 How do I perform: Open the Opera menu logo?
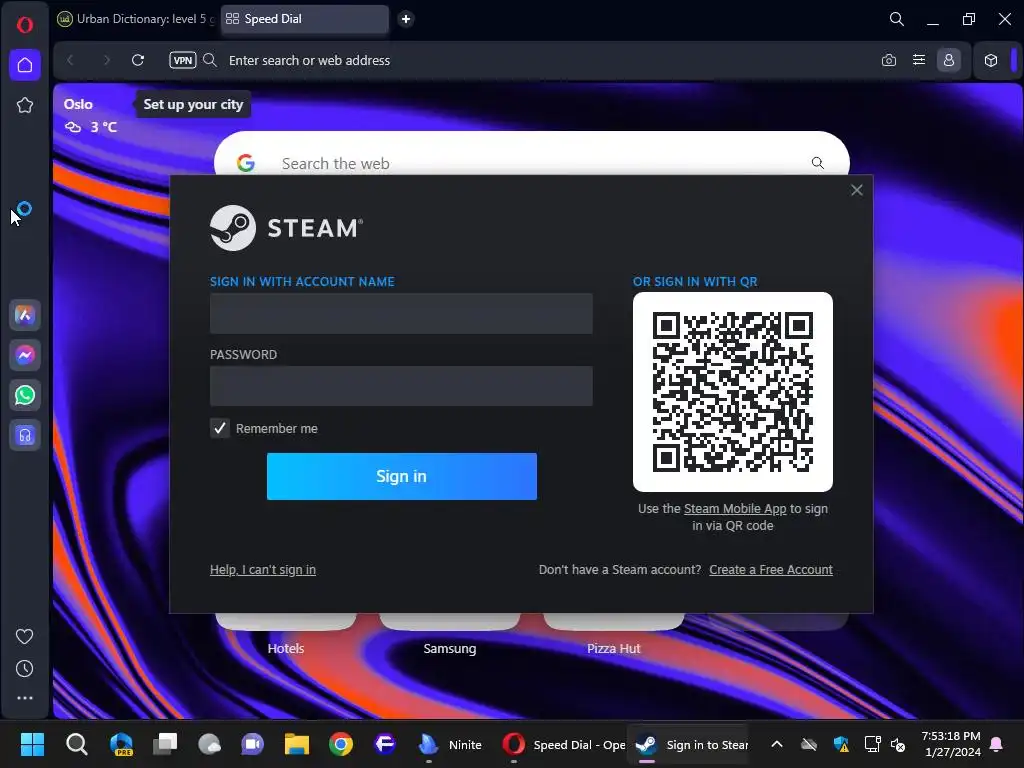click(x=25, y=25)
